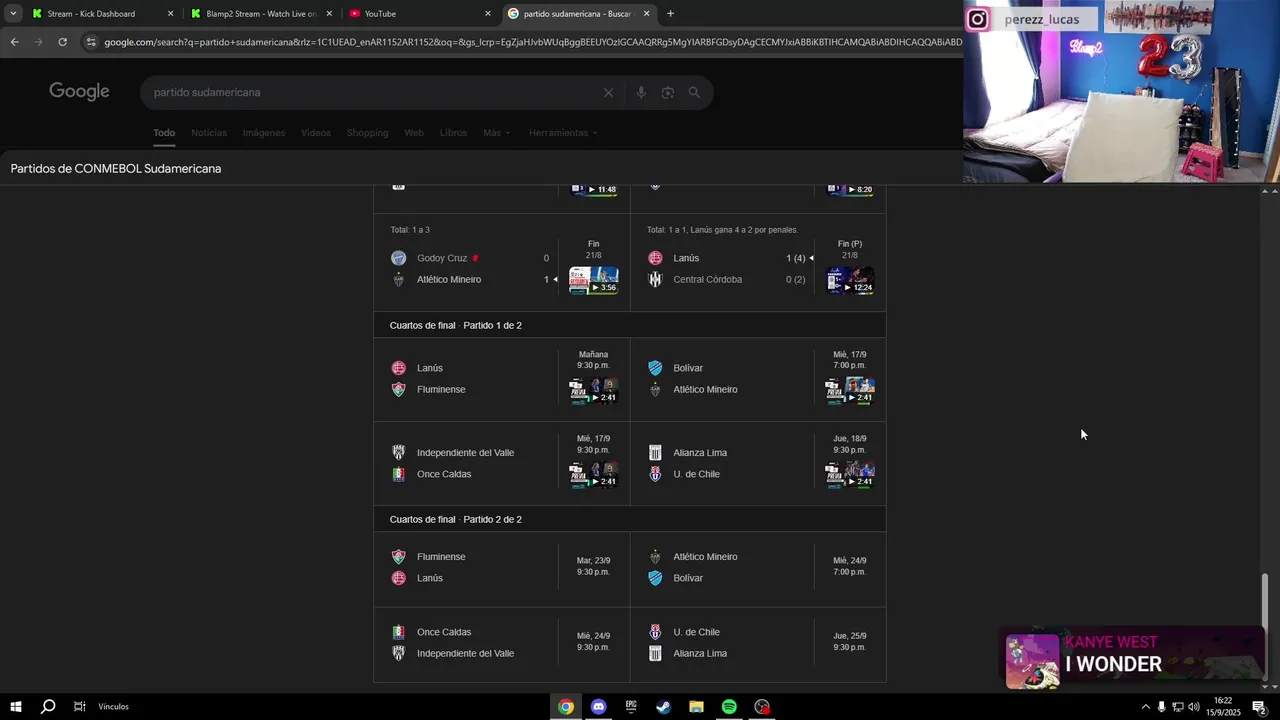Clear the search query with the X icon
Viewport: 1280px width, 720px height.
pyautogui.click(x=608, y=93)
